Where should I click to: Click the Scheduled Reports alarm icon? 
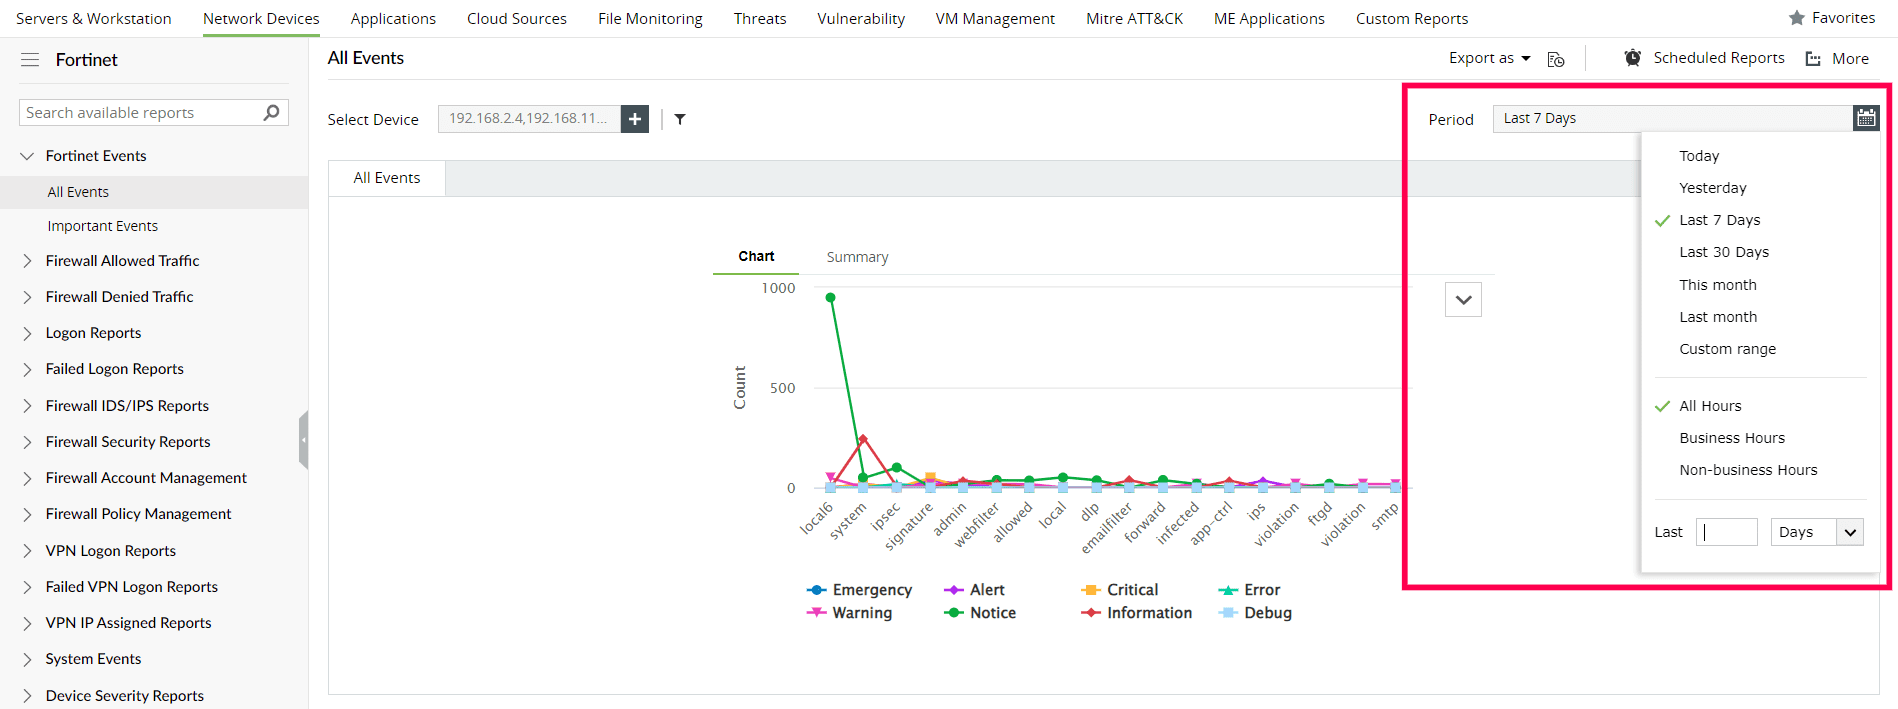click(x=1633, y=58)
